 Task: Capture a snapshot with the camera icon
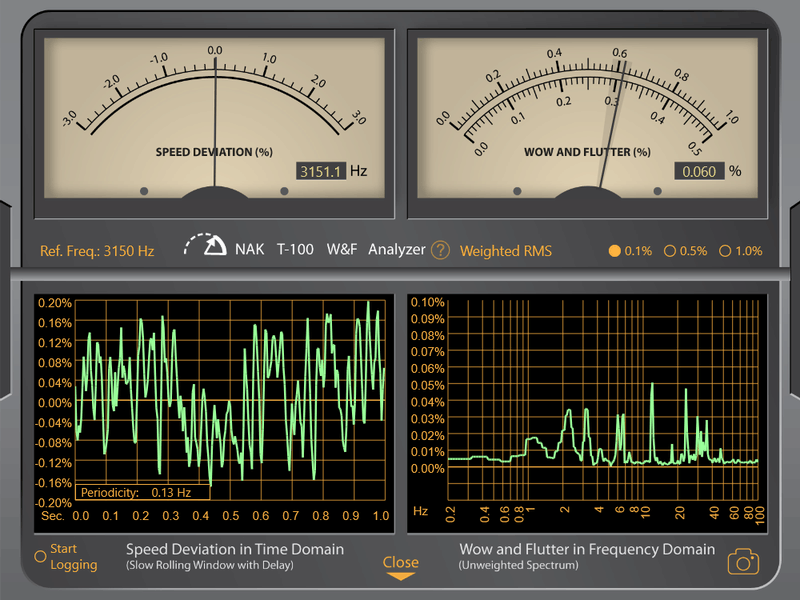pyautogui.click(x=742, y=561)
